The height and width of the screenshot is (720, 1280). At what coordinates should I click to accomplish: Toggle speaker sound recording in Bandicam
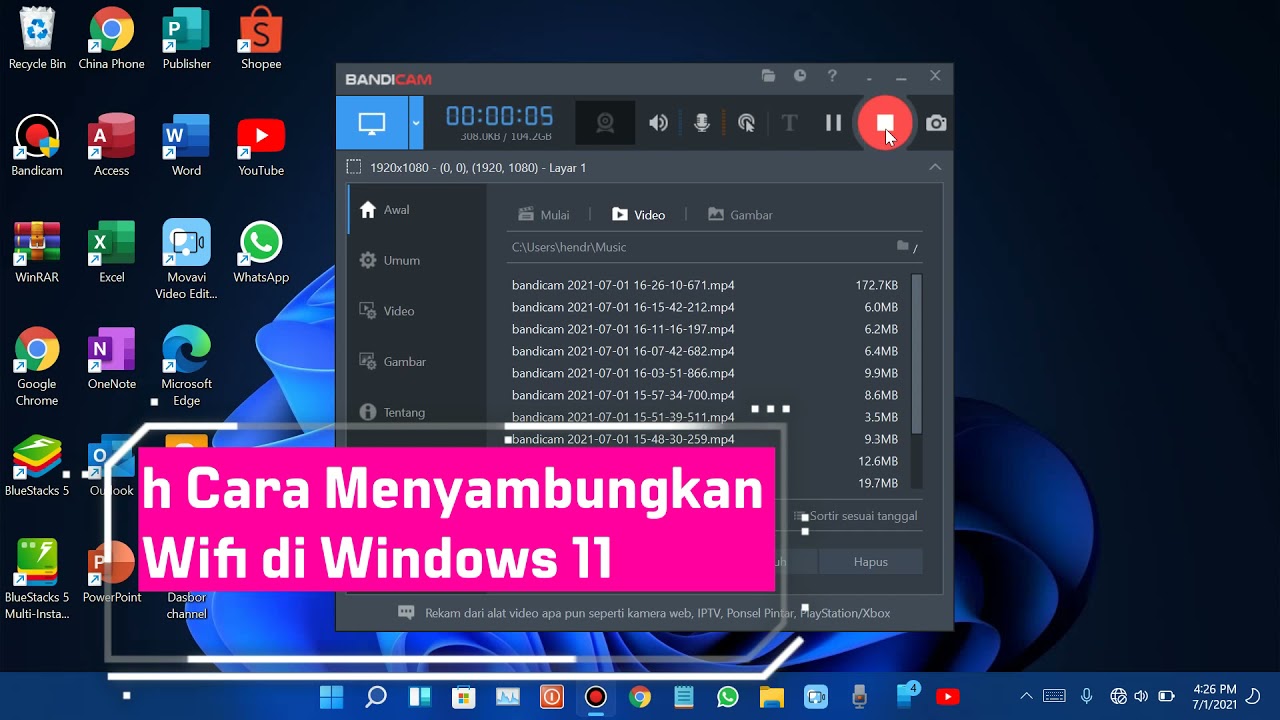[658, 123]
